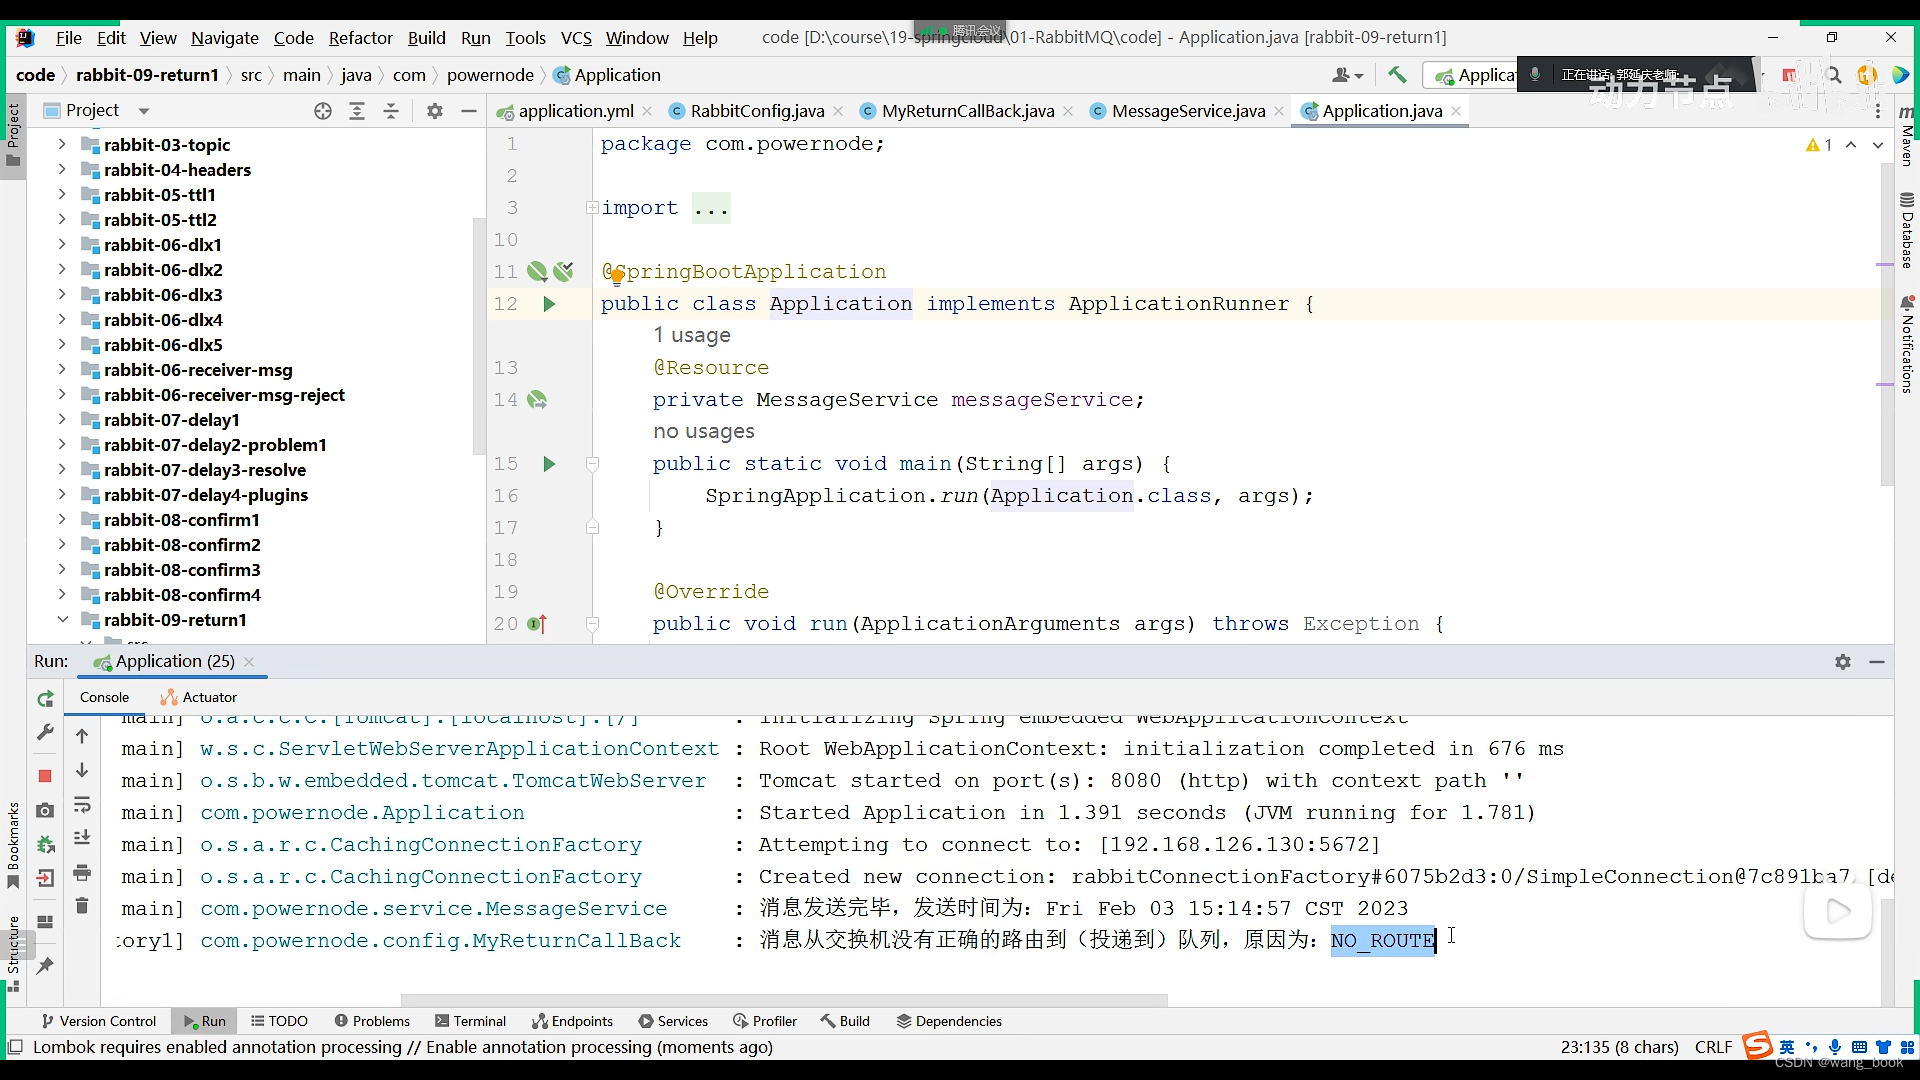The height and width of the screenshot is (1080, 1920).
Task: Click the console horizontal scrollbar
Action: pyautogui.click(x=784, y=1000)
